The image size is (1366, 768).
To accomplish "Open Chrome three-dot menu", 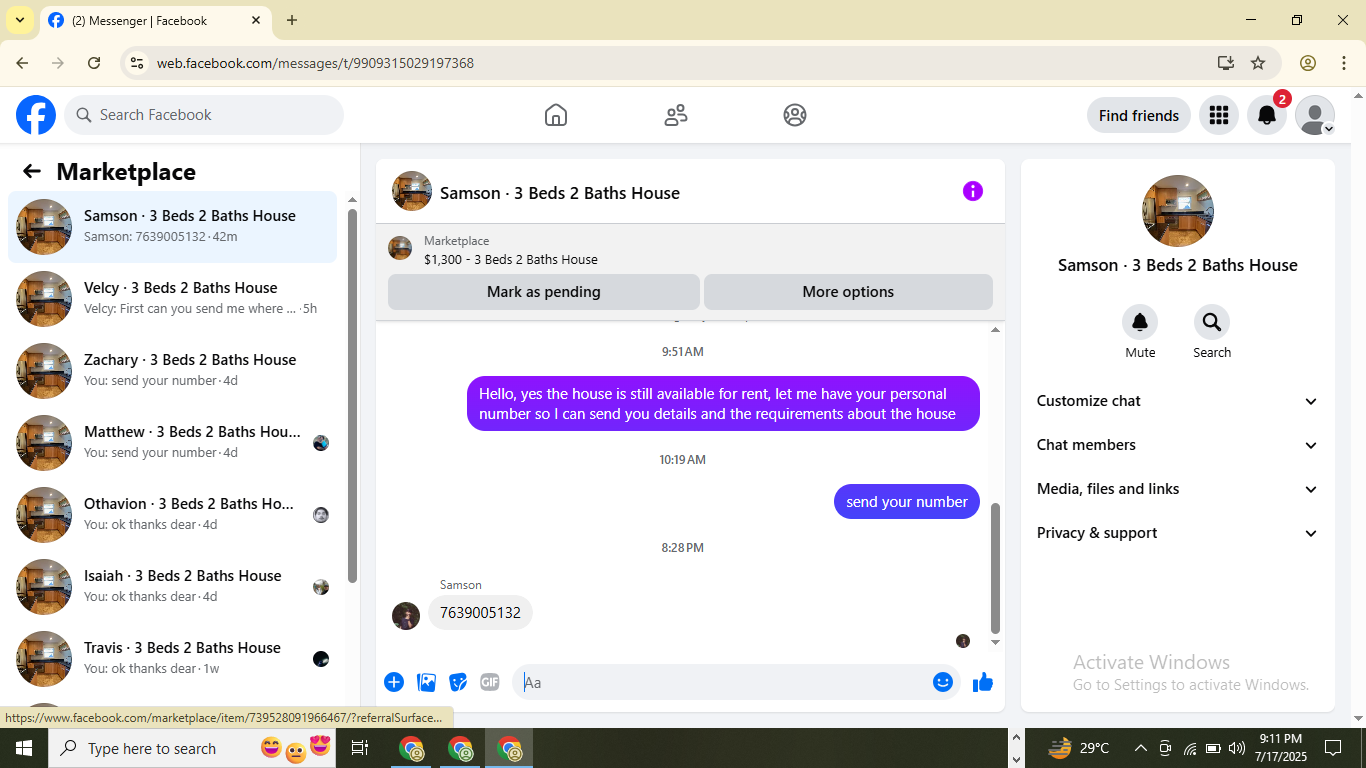I will click(x=1344, y=63).
